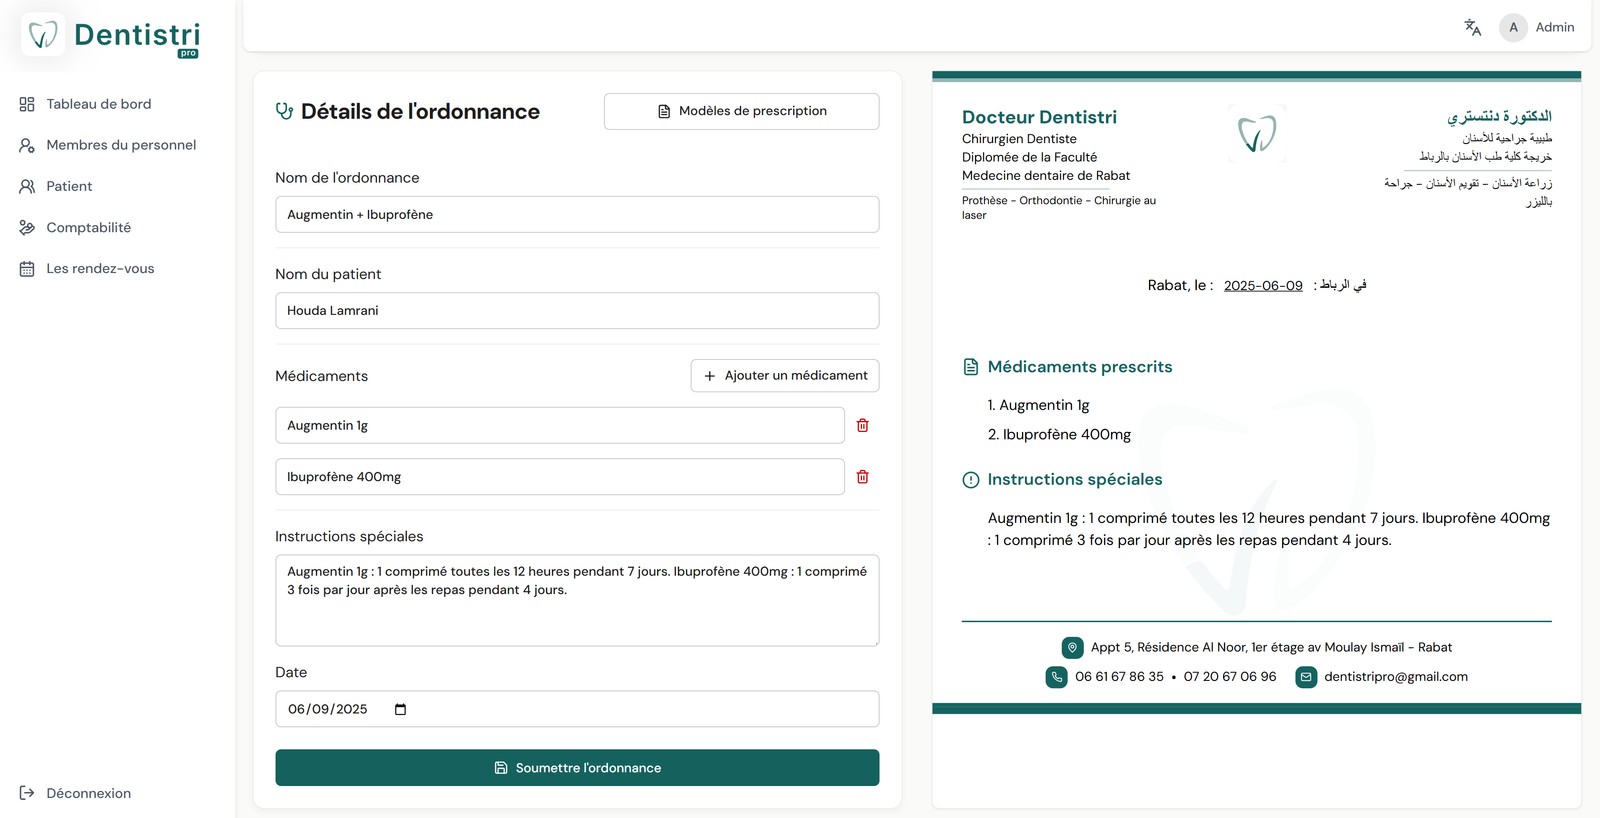Submit with Soumettre l'ordonnance
This screenshot has width=1600, height=818.
(x=577, y=768)
